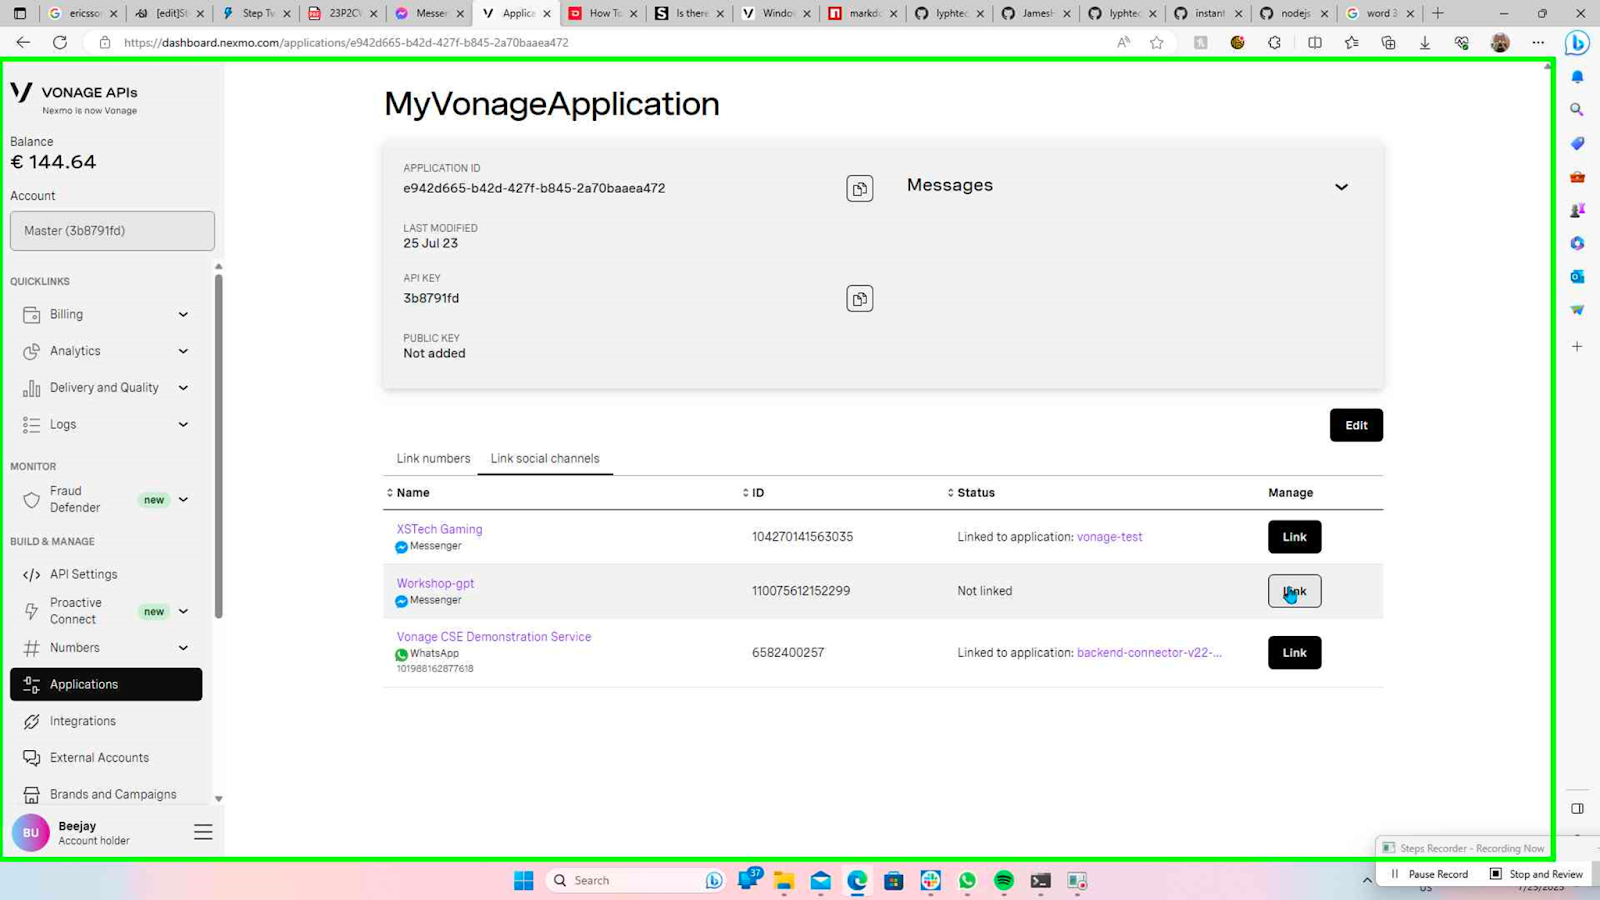Expand the Billing quicklinks menu
Screen dimensions: 1600x900
click(x=66, y=313)
